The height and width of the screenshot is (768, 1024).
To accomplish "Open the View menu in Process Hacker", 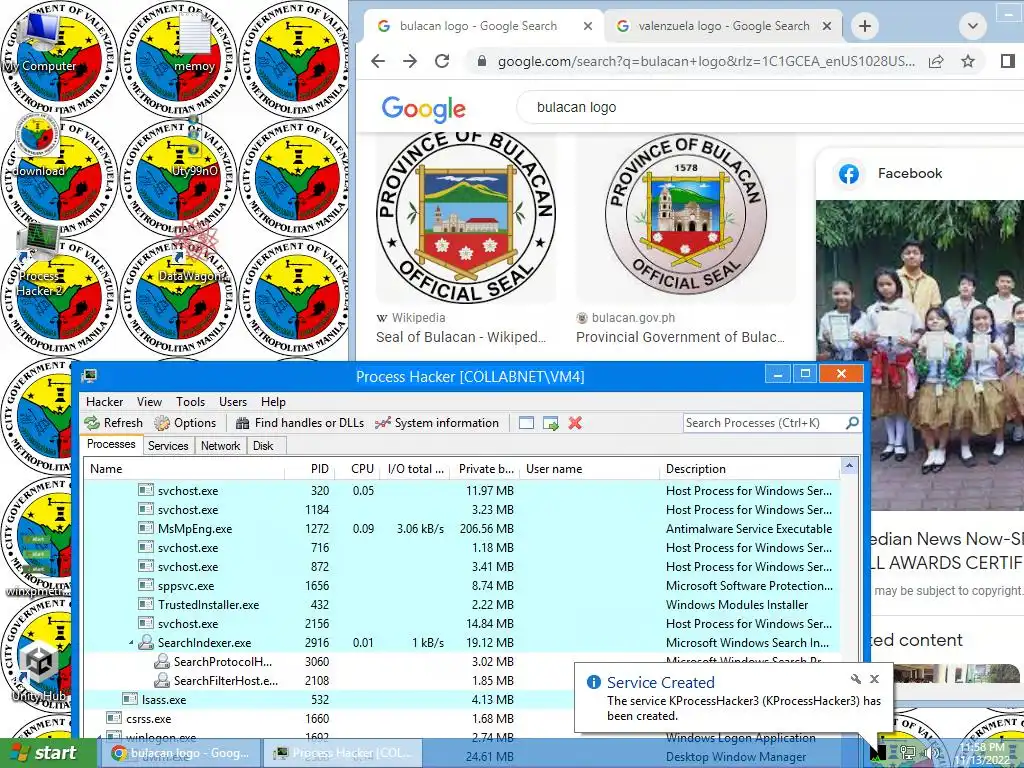I will 149,402.
